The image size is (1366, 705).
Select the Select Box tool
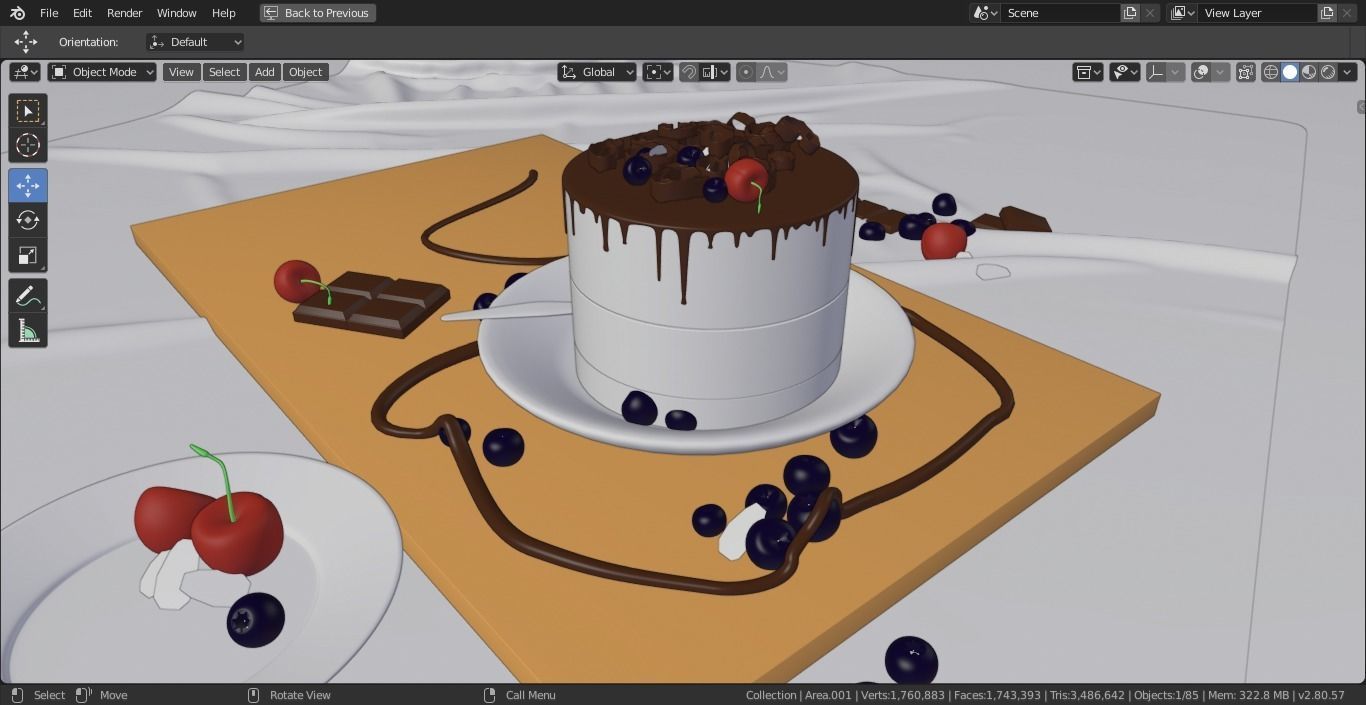(28, 110)
